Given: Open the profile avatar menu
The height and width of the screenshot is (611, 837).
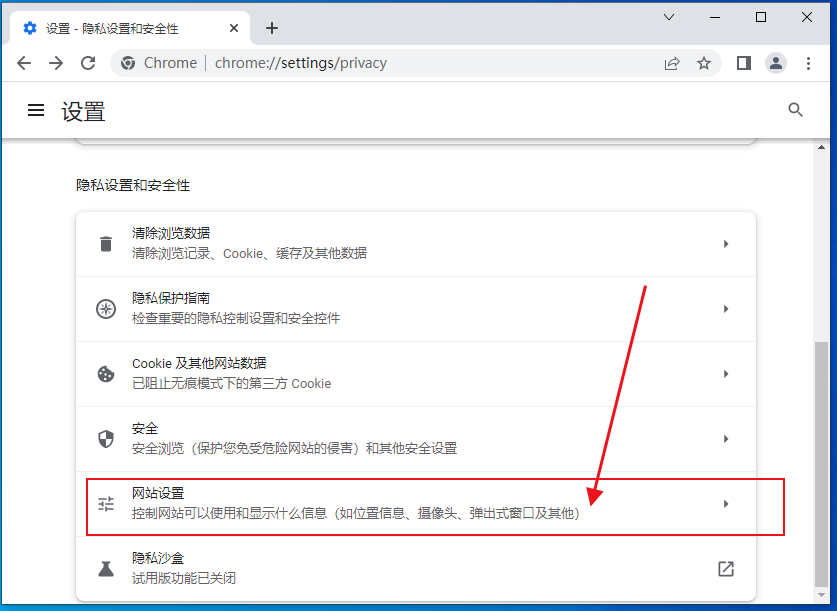Looking at the screenshot, I should click(776, 63).
